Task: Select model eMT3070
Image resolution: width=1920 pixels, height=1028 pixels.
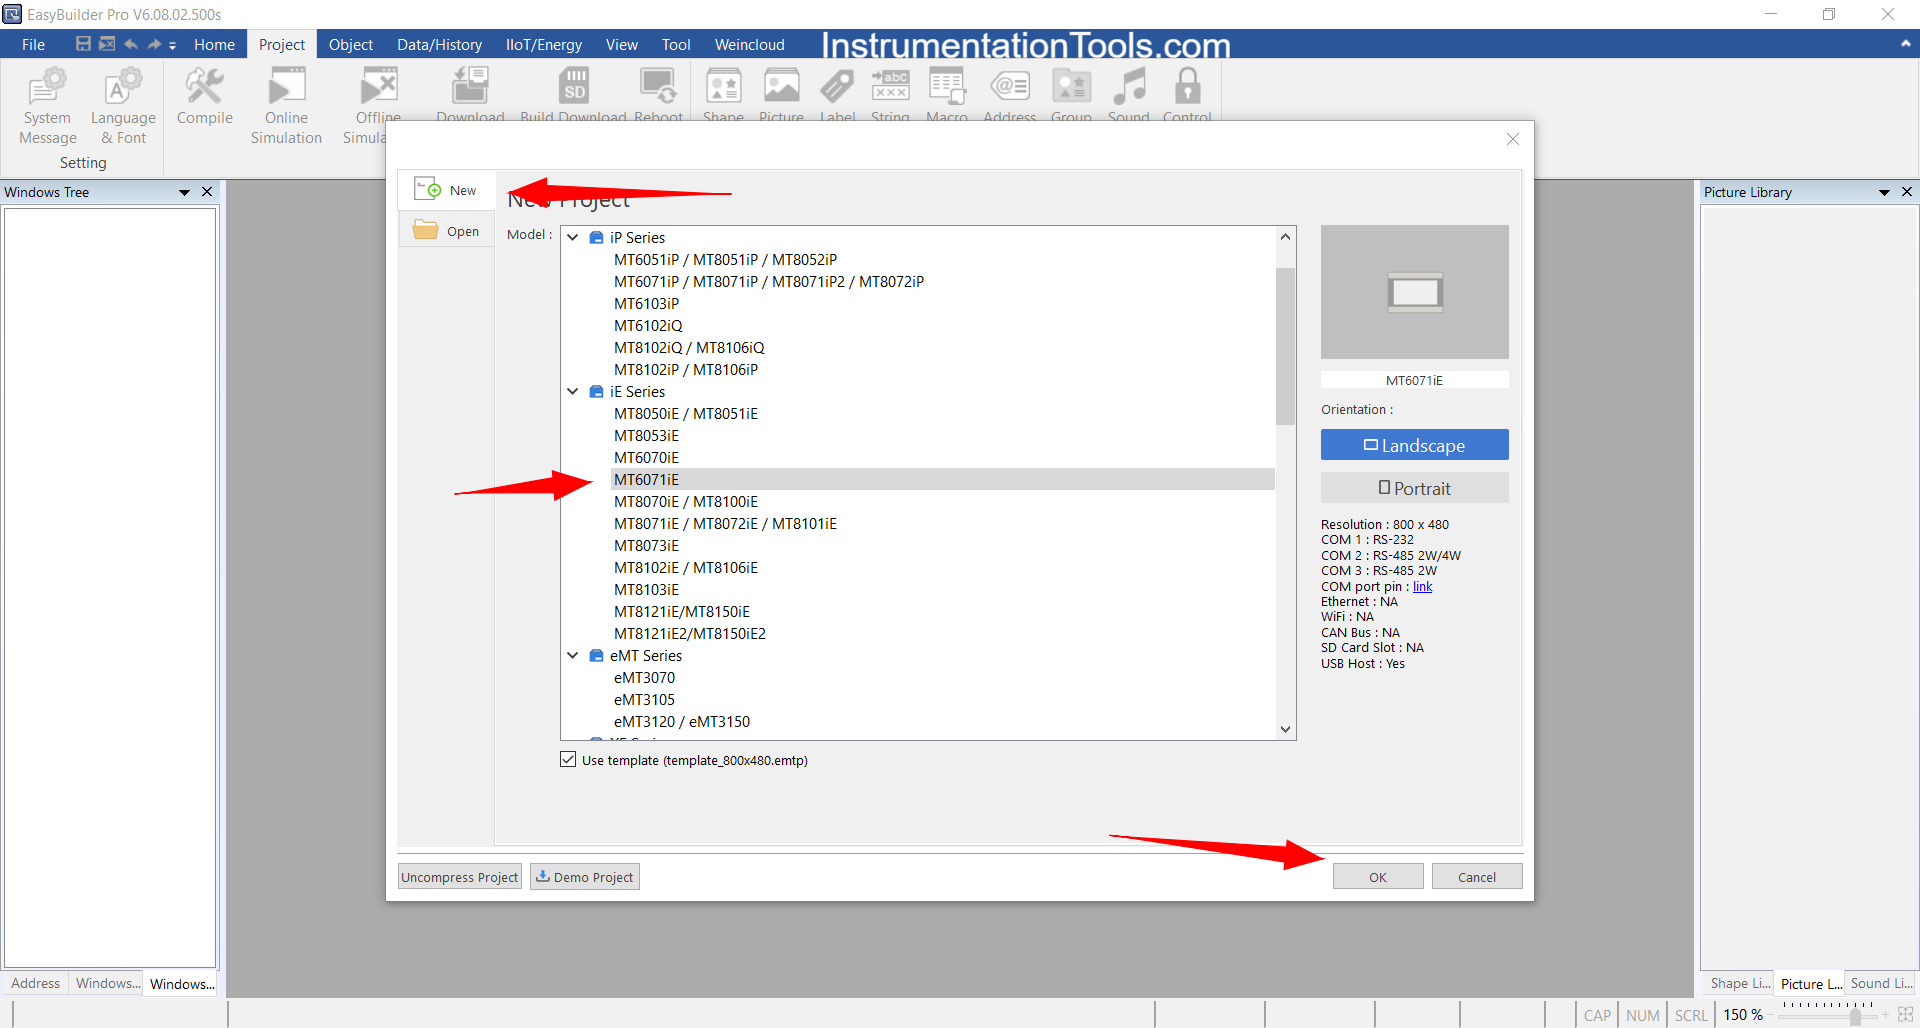Action: (644, 677)
